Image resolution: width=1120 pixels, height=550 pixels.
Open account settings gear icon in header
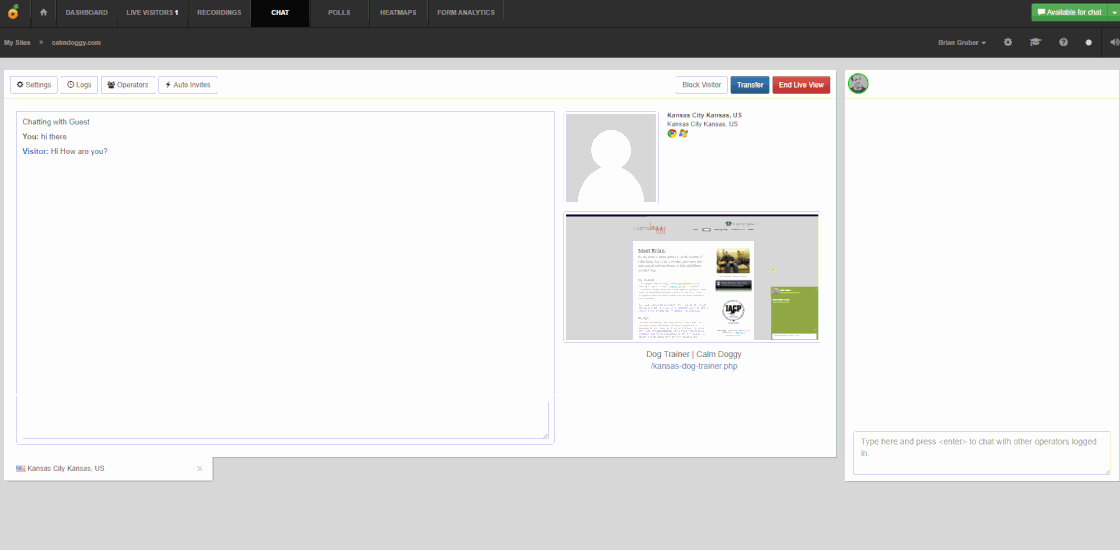[x=1008, y=43]
